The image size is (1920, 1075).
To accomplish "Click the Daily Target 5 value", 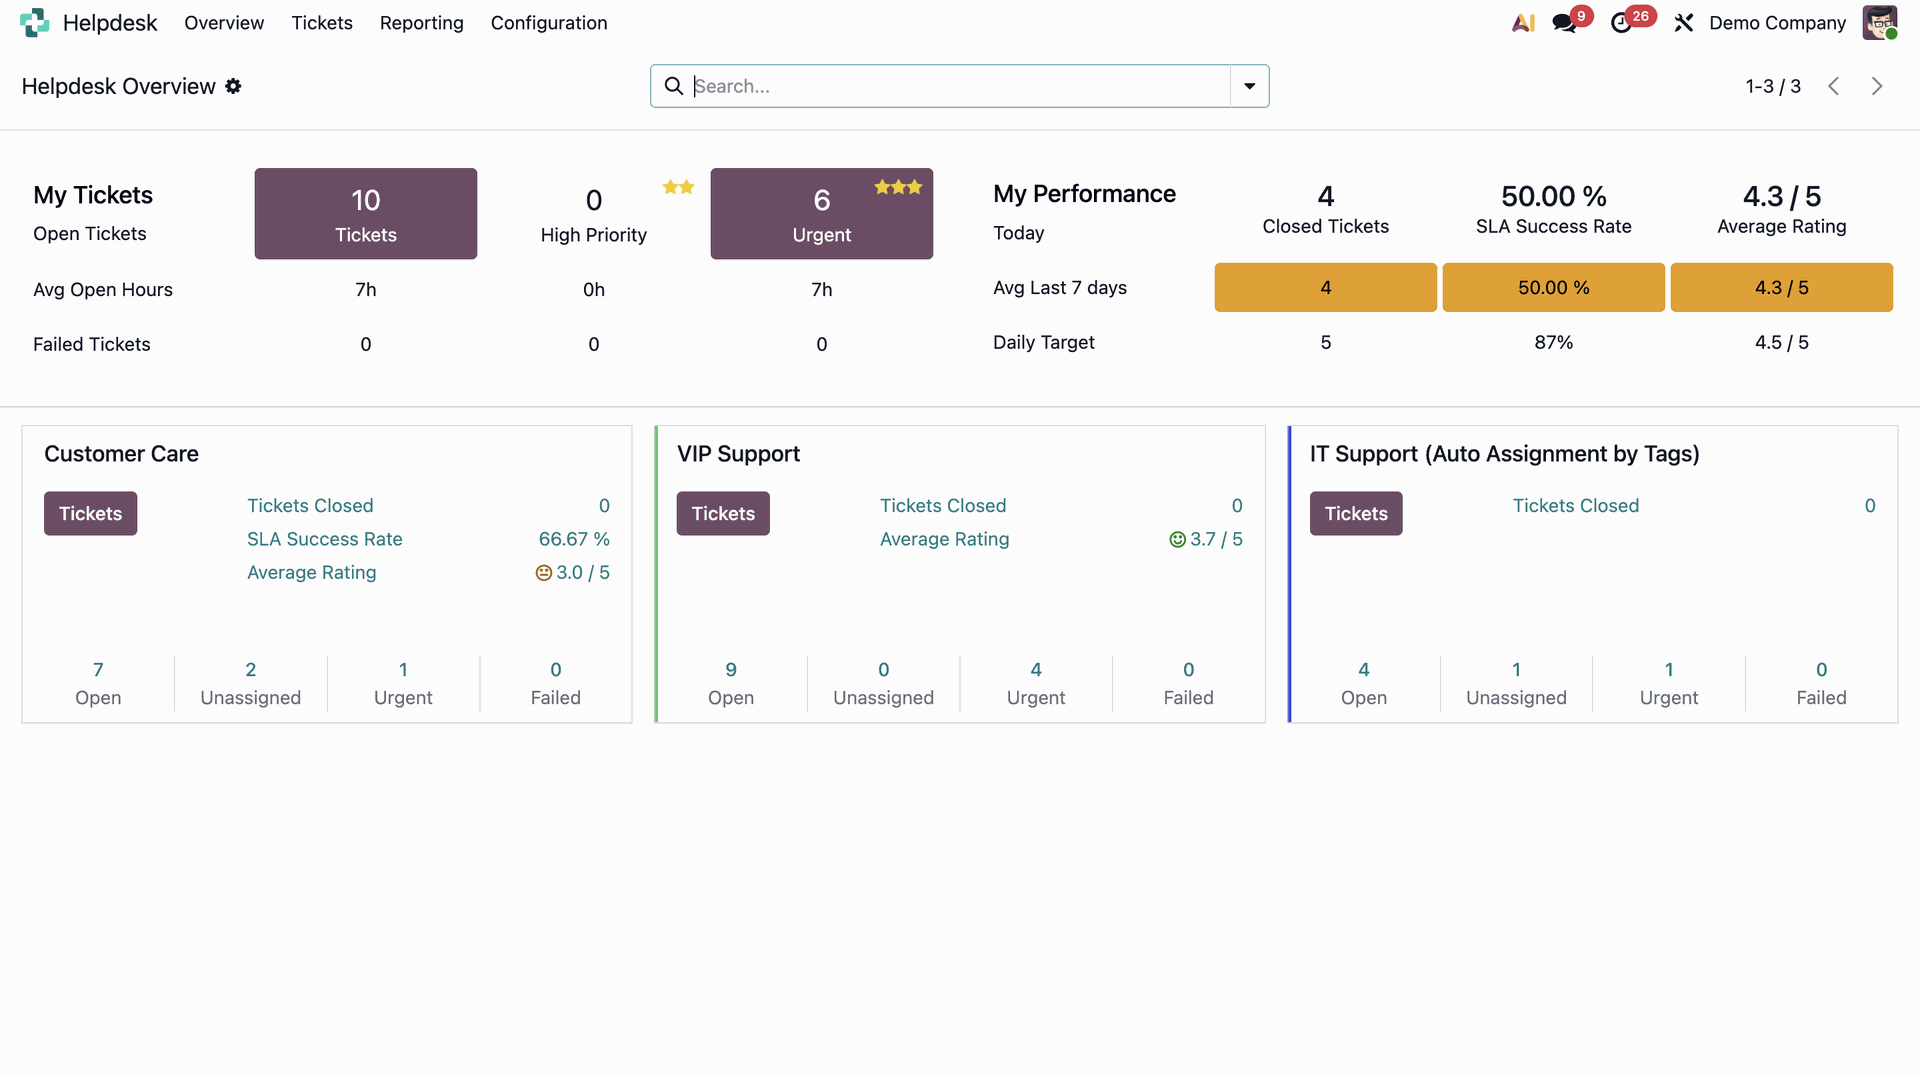I will (x=1326, y=343).
